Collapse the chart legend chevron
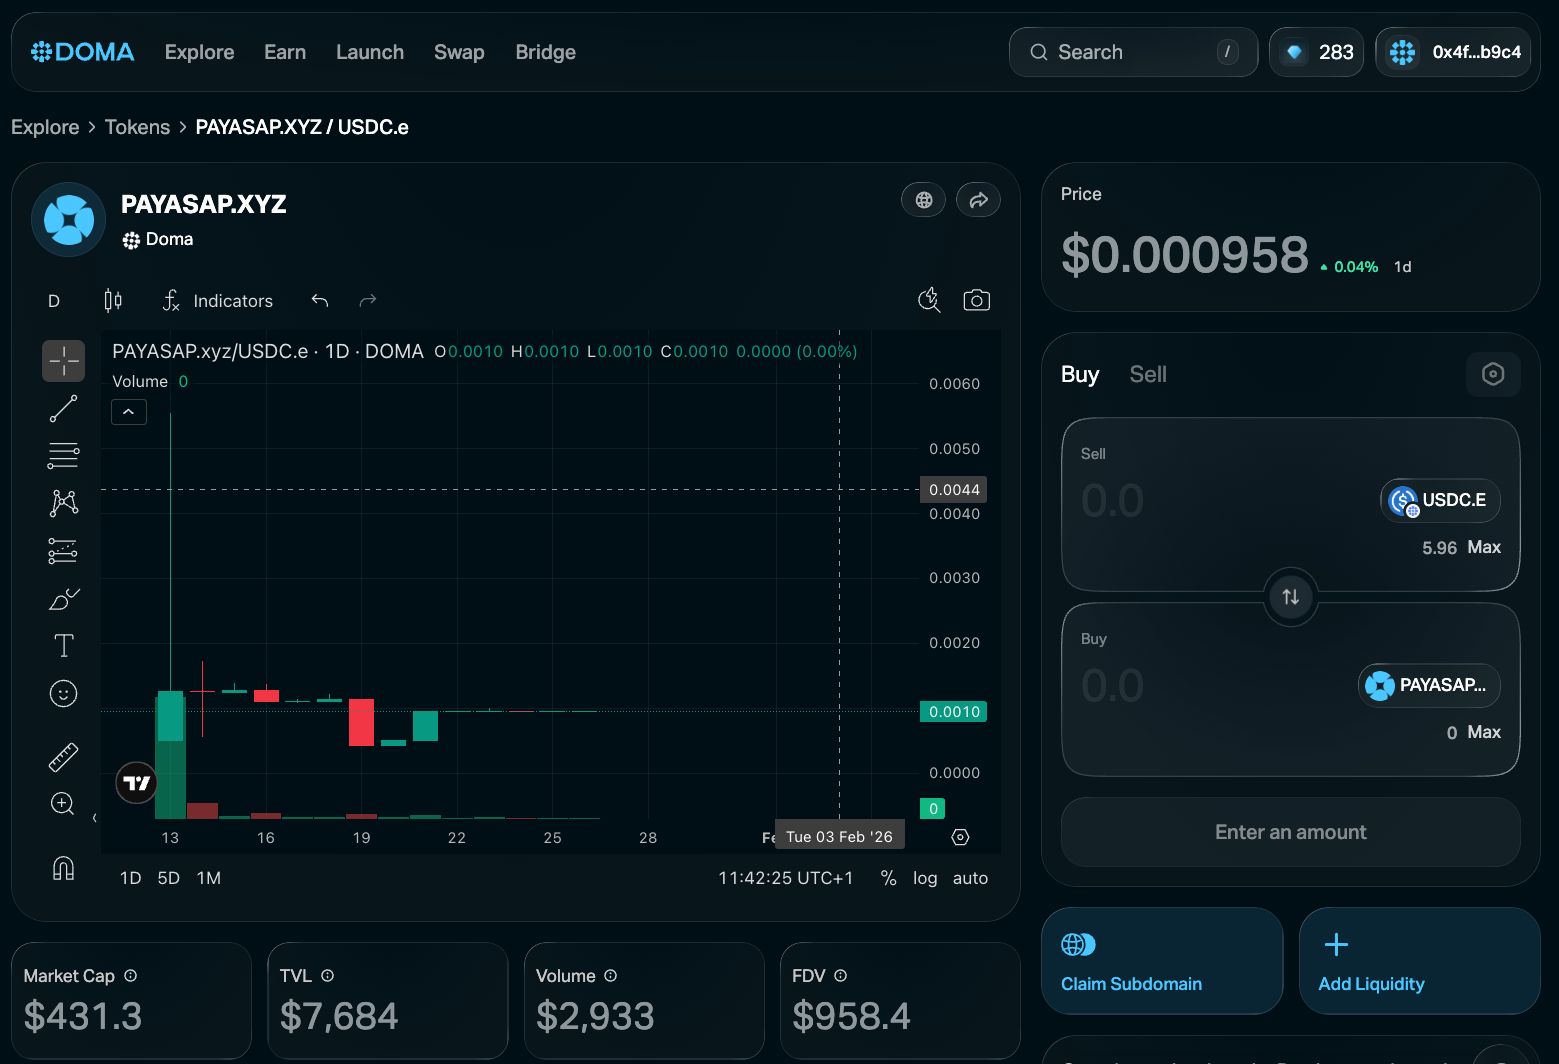This screenshot has height=1064, width=1559. pyautogui.click(x=129, y=412)
